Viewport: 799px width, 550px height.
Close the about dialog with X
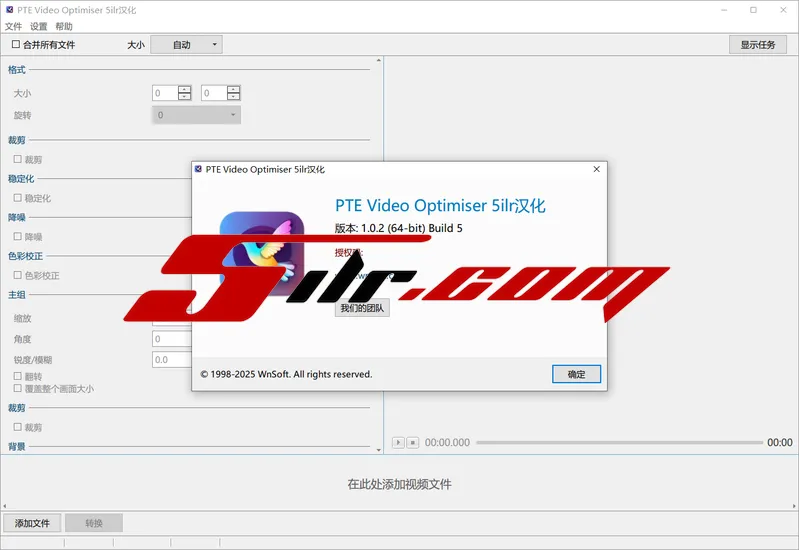point(597,169)
